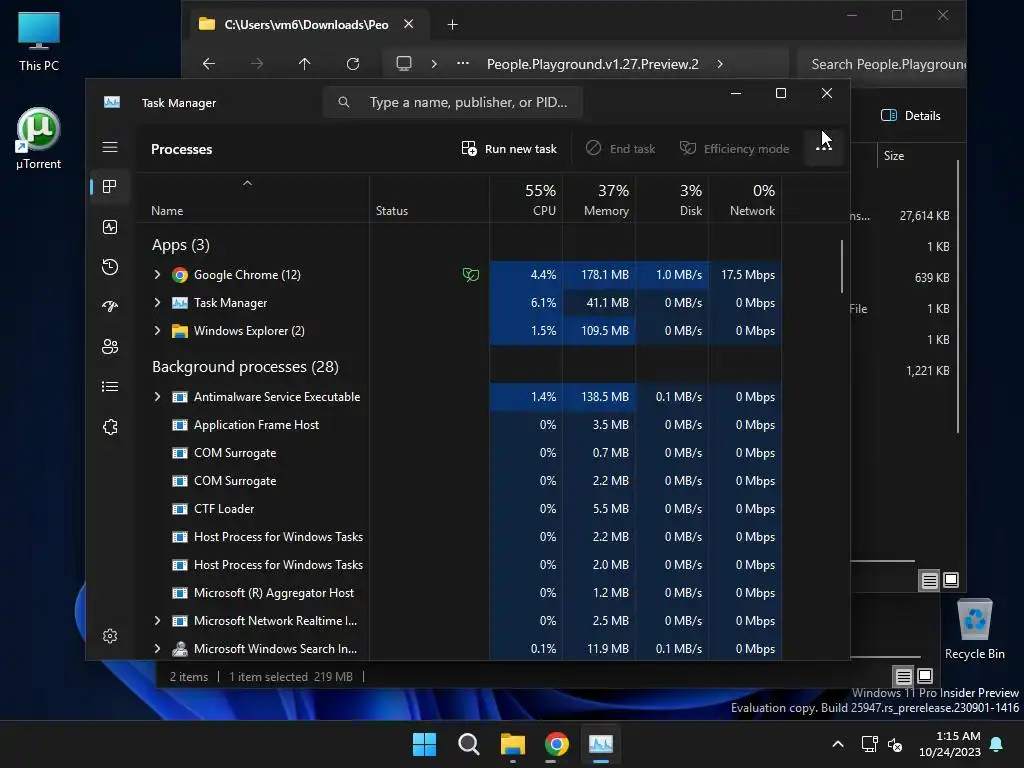Open the µTorrent desktop shortcut
Screen dimensions: 1024x768
point(39,138)
